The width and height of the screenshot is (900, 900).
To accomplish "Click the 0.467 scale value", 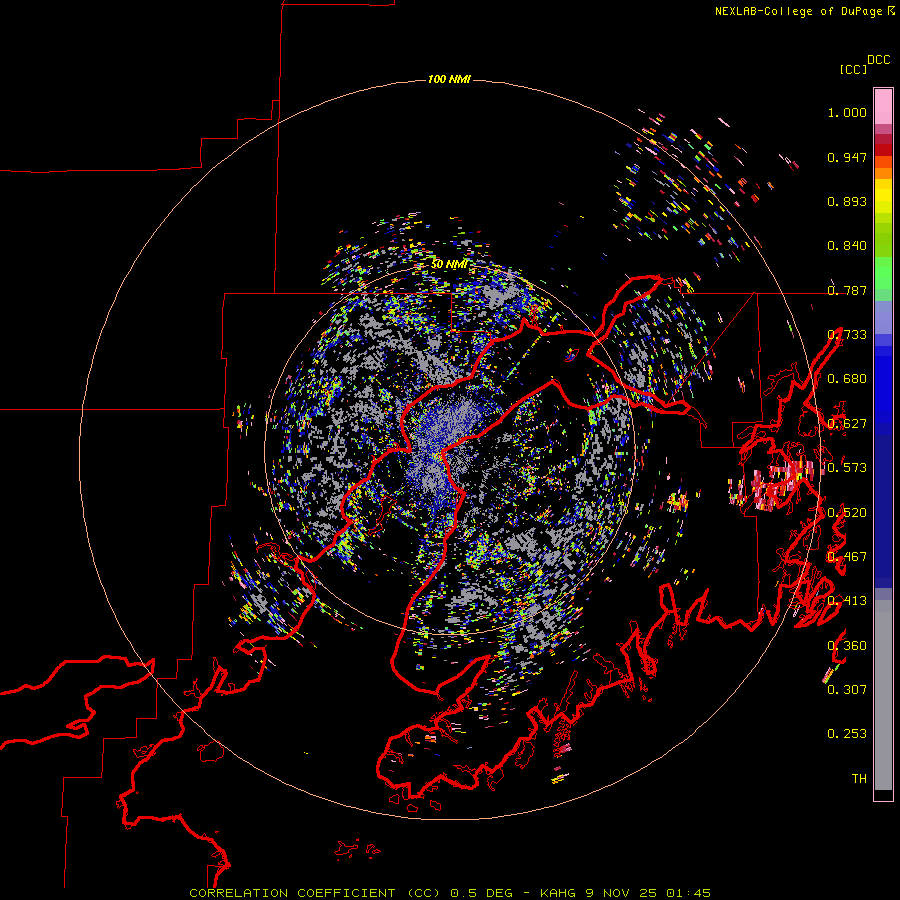I will click(847, 557).
